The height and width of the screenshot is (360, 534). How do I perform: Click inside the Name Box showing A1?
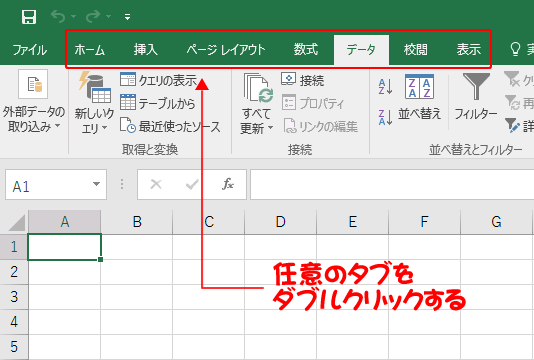pos(48,185)
